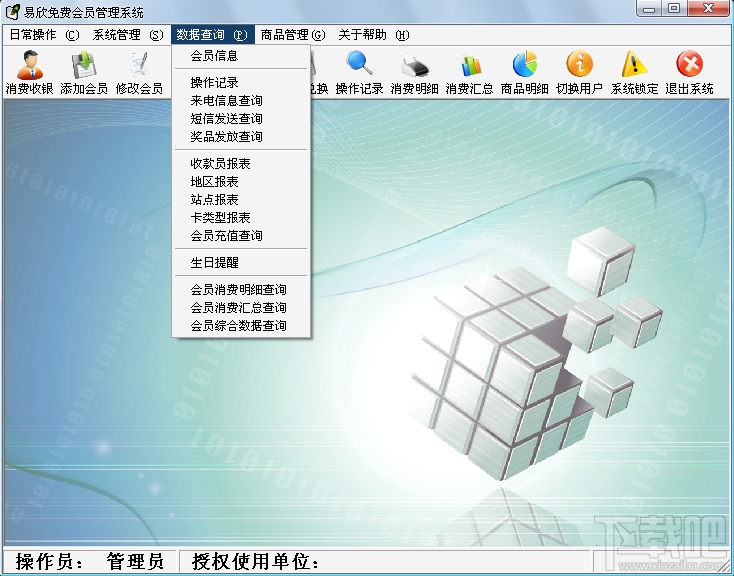734x576 pixels.
Task: Select the 来电信息查询 menu entry
Action: (241, 100)
